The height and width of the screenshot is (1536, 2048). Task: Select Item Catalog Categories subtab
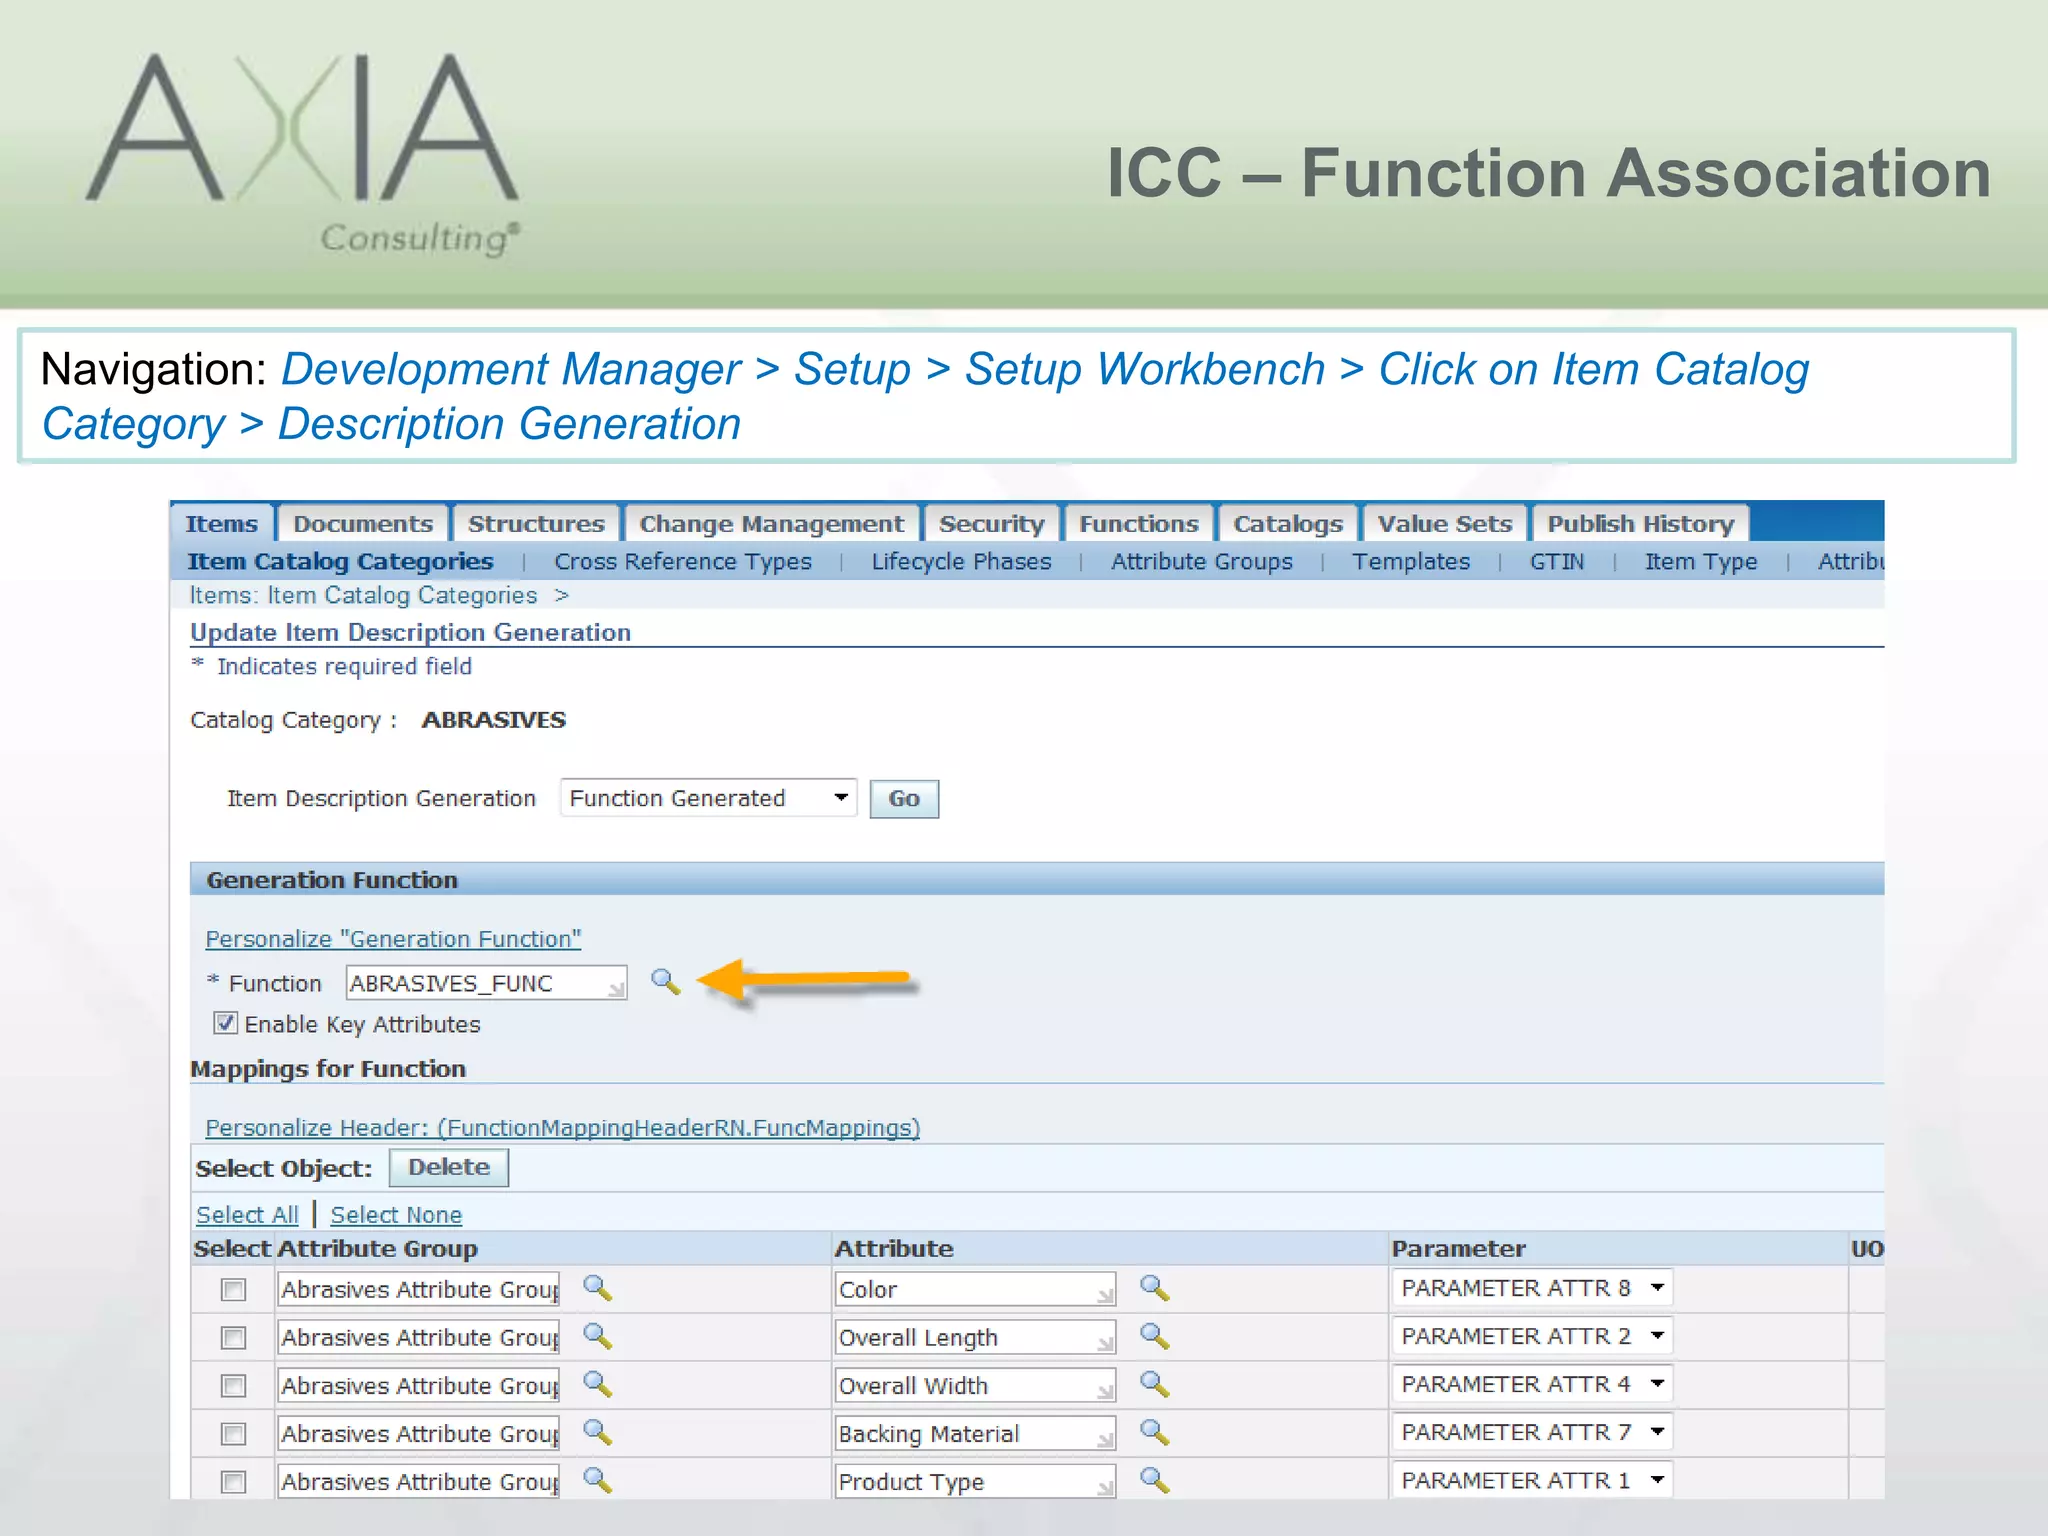pos(340,562)
